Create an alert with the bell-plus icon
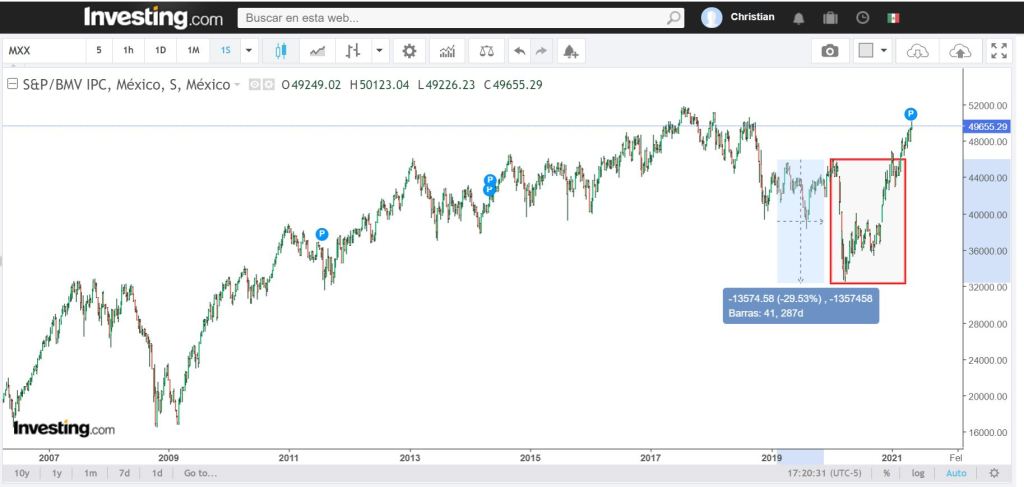 pos(570,50)
